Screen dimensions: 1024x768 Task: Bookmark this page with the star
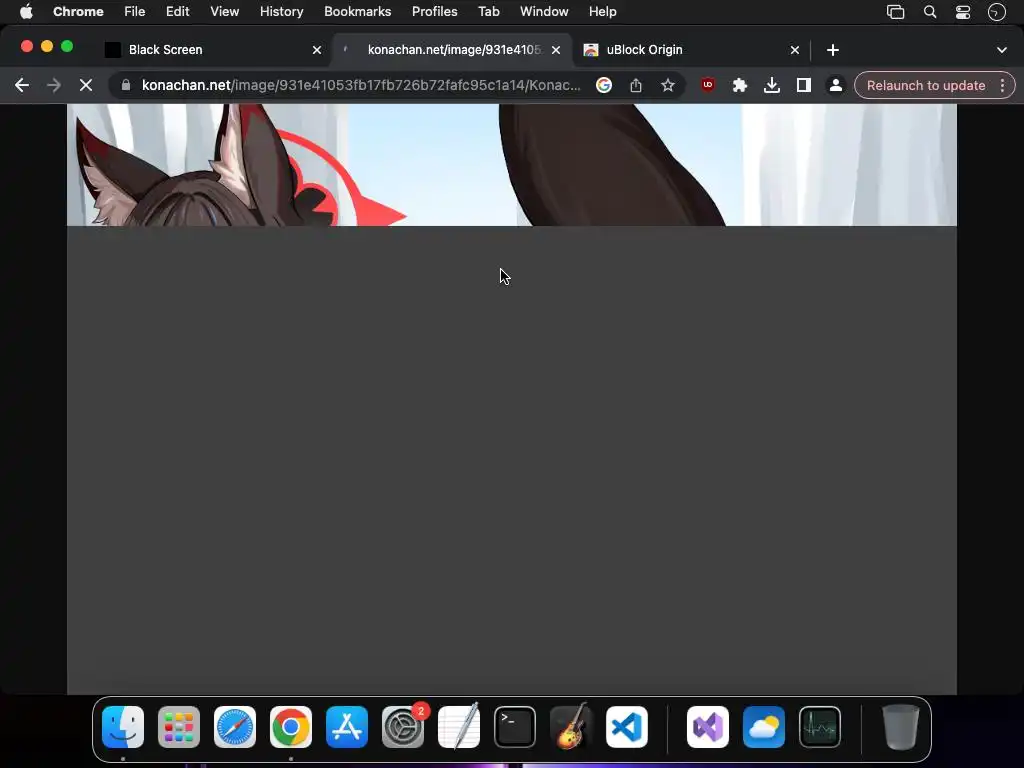tap(667, 86)
